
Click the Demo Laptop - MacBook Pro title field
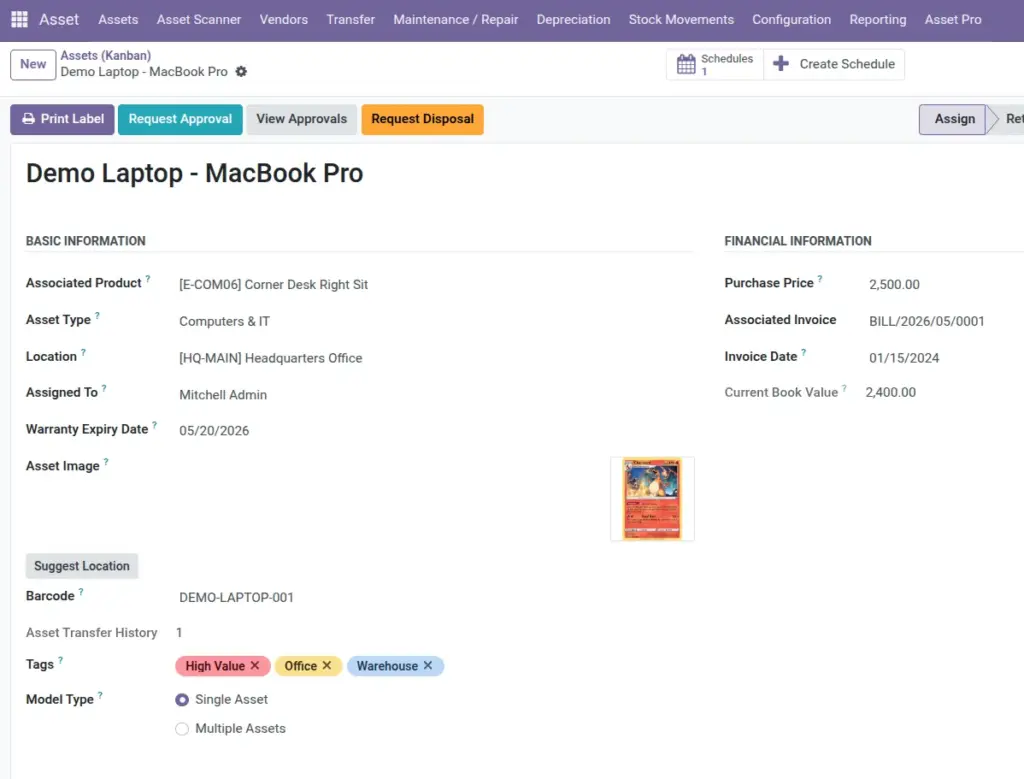(x=195, y=174)
